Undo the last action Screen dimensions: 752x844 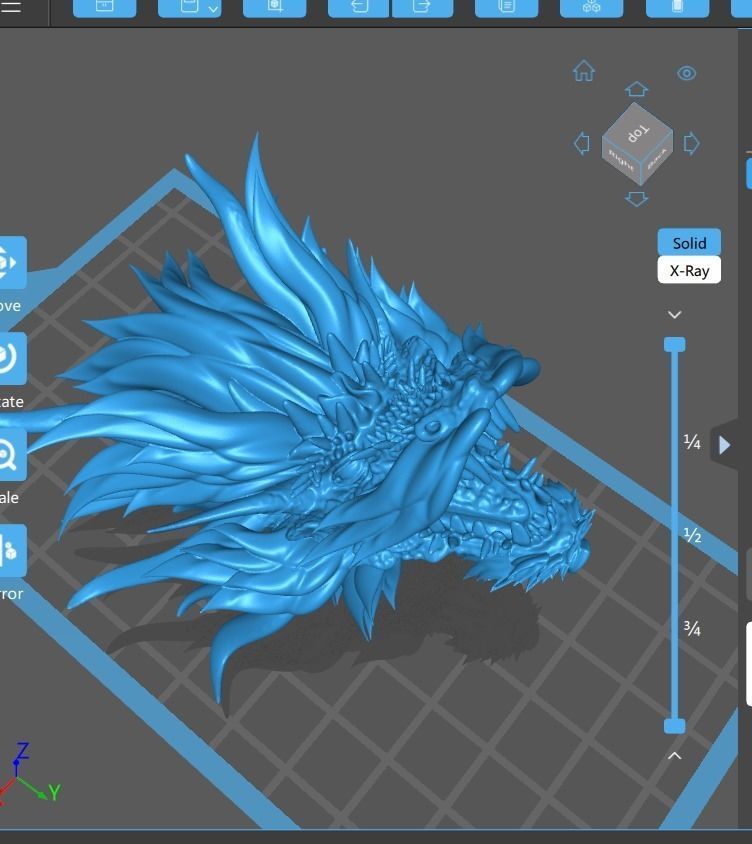tap(359, 7)
